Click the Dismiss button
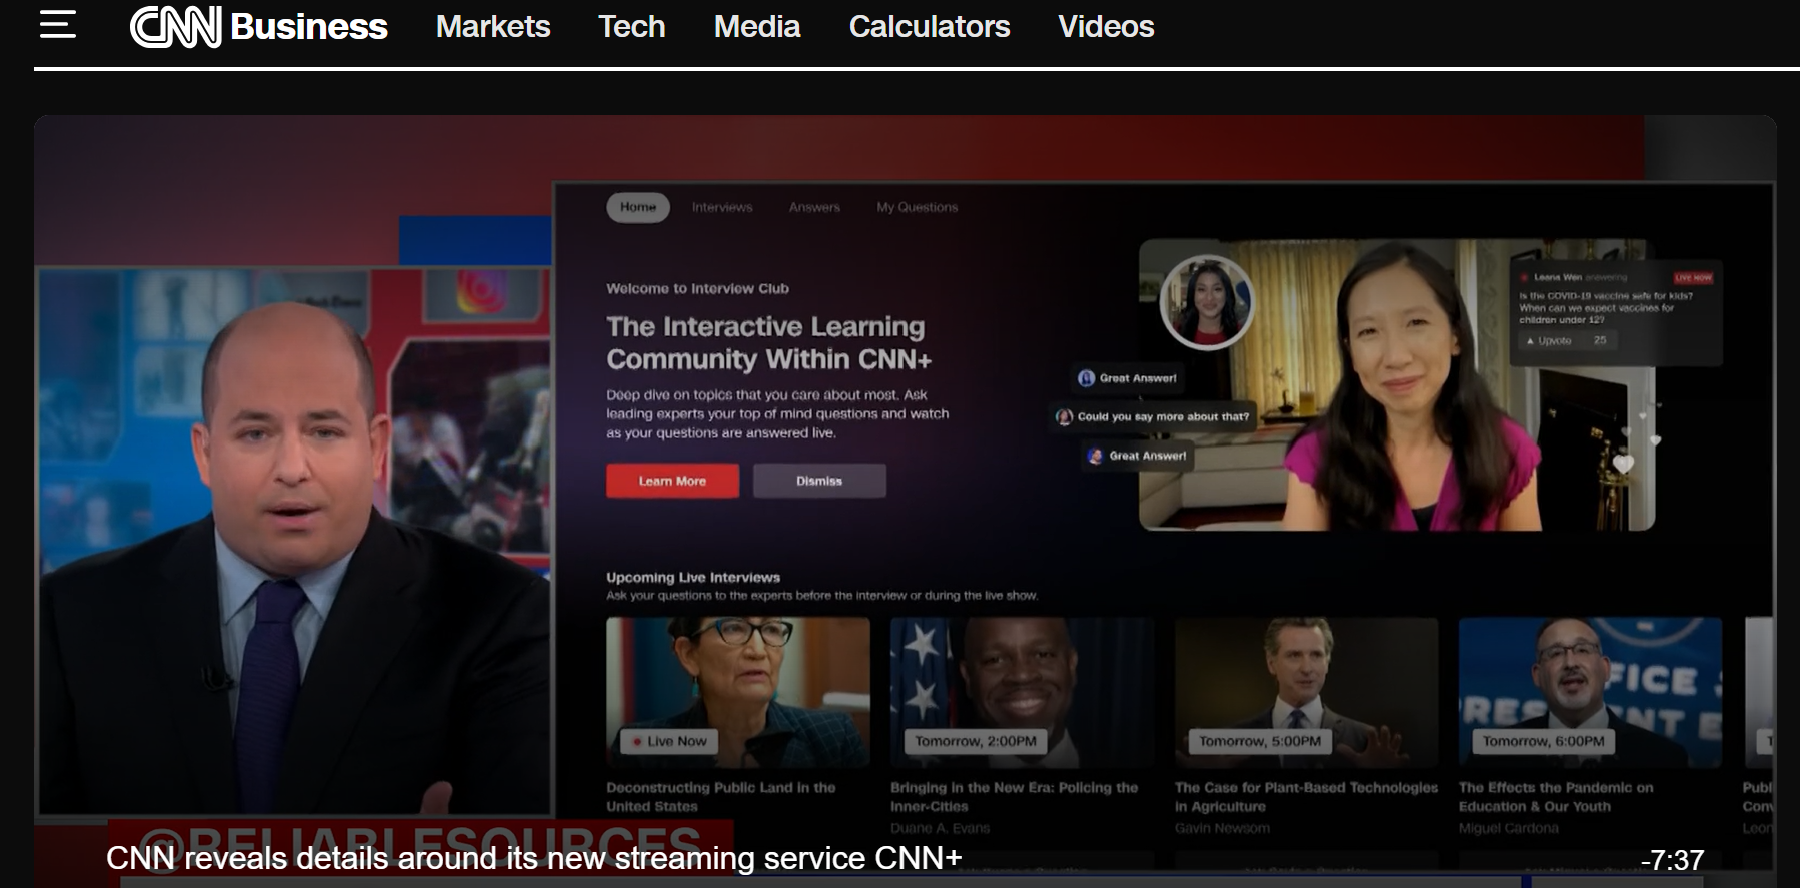Viewport: 1800px width, 888px height. pyautogui.click(x=819, y=481)
